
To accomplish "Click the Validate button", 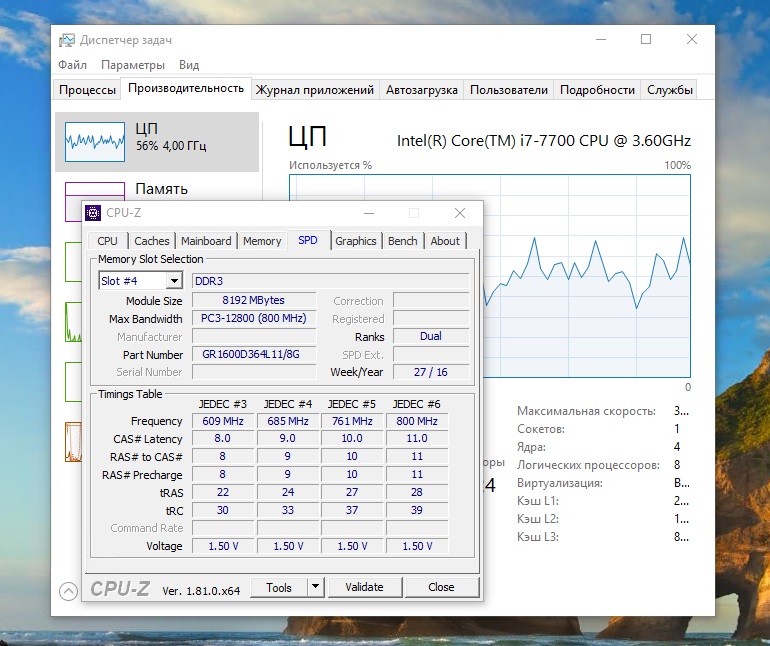I will click(364, 587).
